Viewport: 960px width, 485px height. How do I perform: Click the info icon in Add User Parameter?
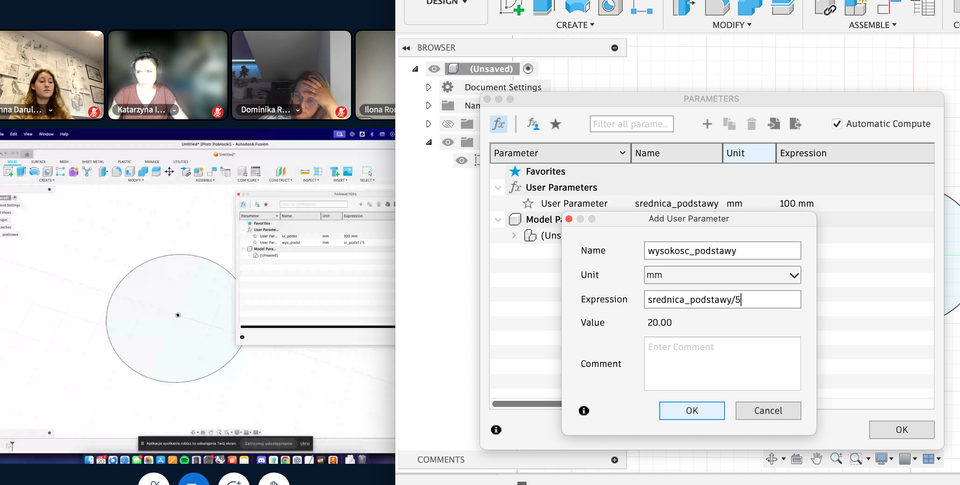click(x=584, y=410)
